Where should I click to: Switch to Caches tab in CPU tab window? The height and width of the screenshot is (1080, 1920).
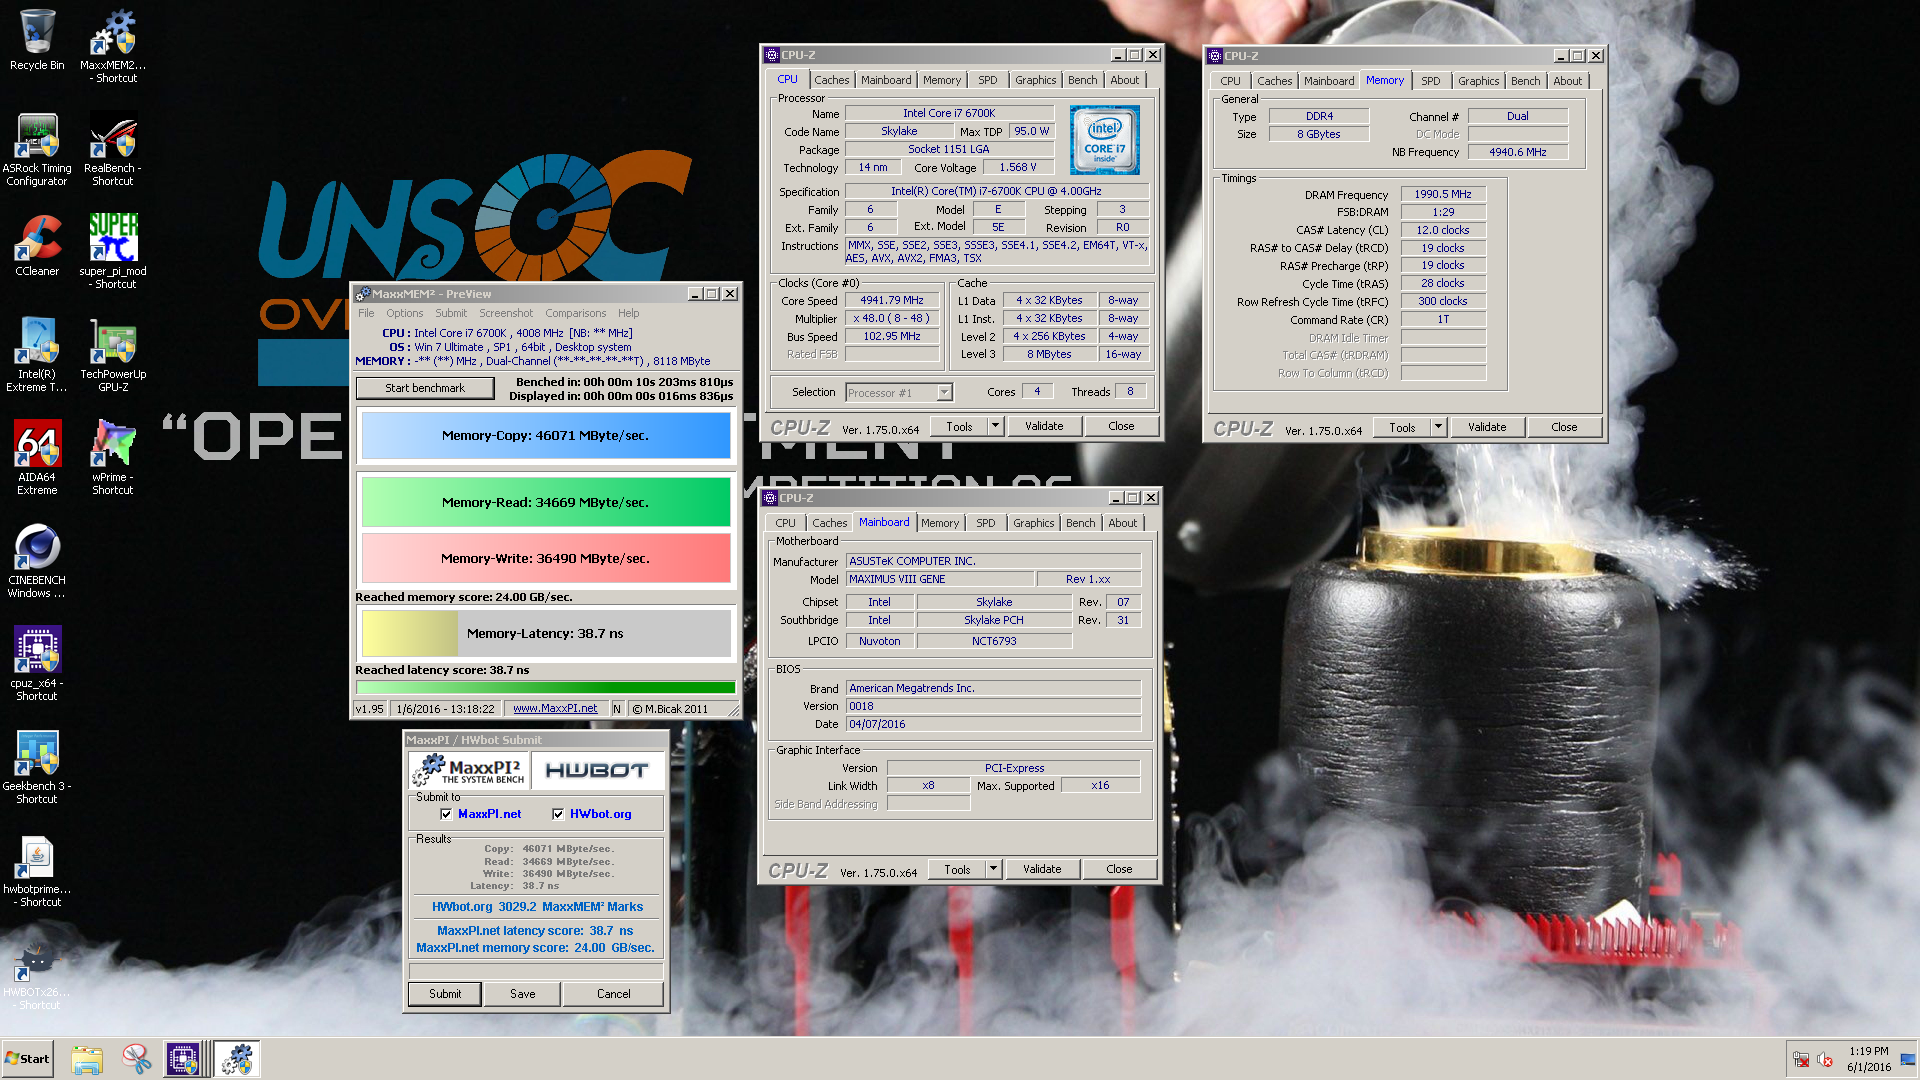(831, 80)
